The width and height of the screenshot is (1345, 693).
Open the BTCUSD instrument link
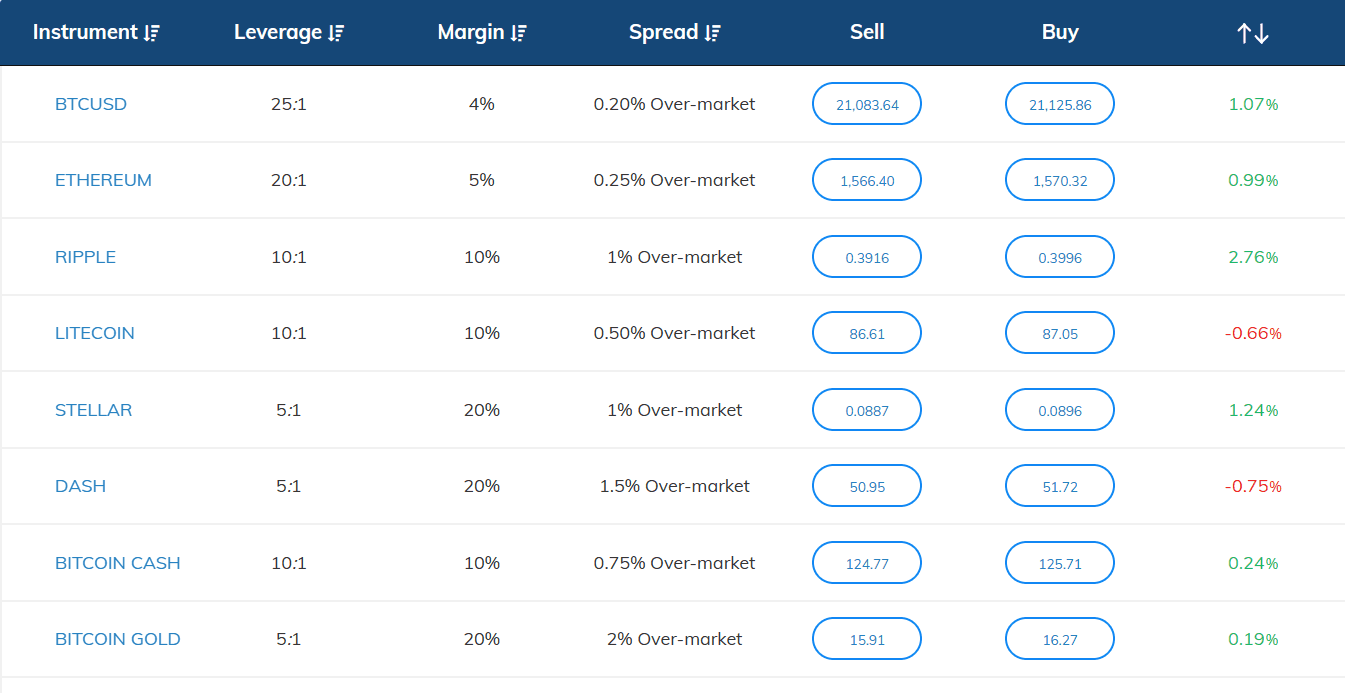click(91, 104)
